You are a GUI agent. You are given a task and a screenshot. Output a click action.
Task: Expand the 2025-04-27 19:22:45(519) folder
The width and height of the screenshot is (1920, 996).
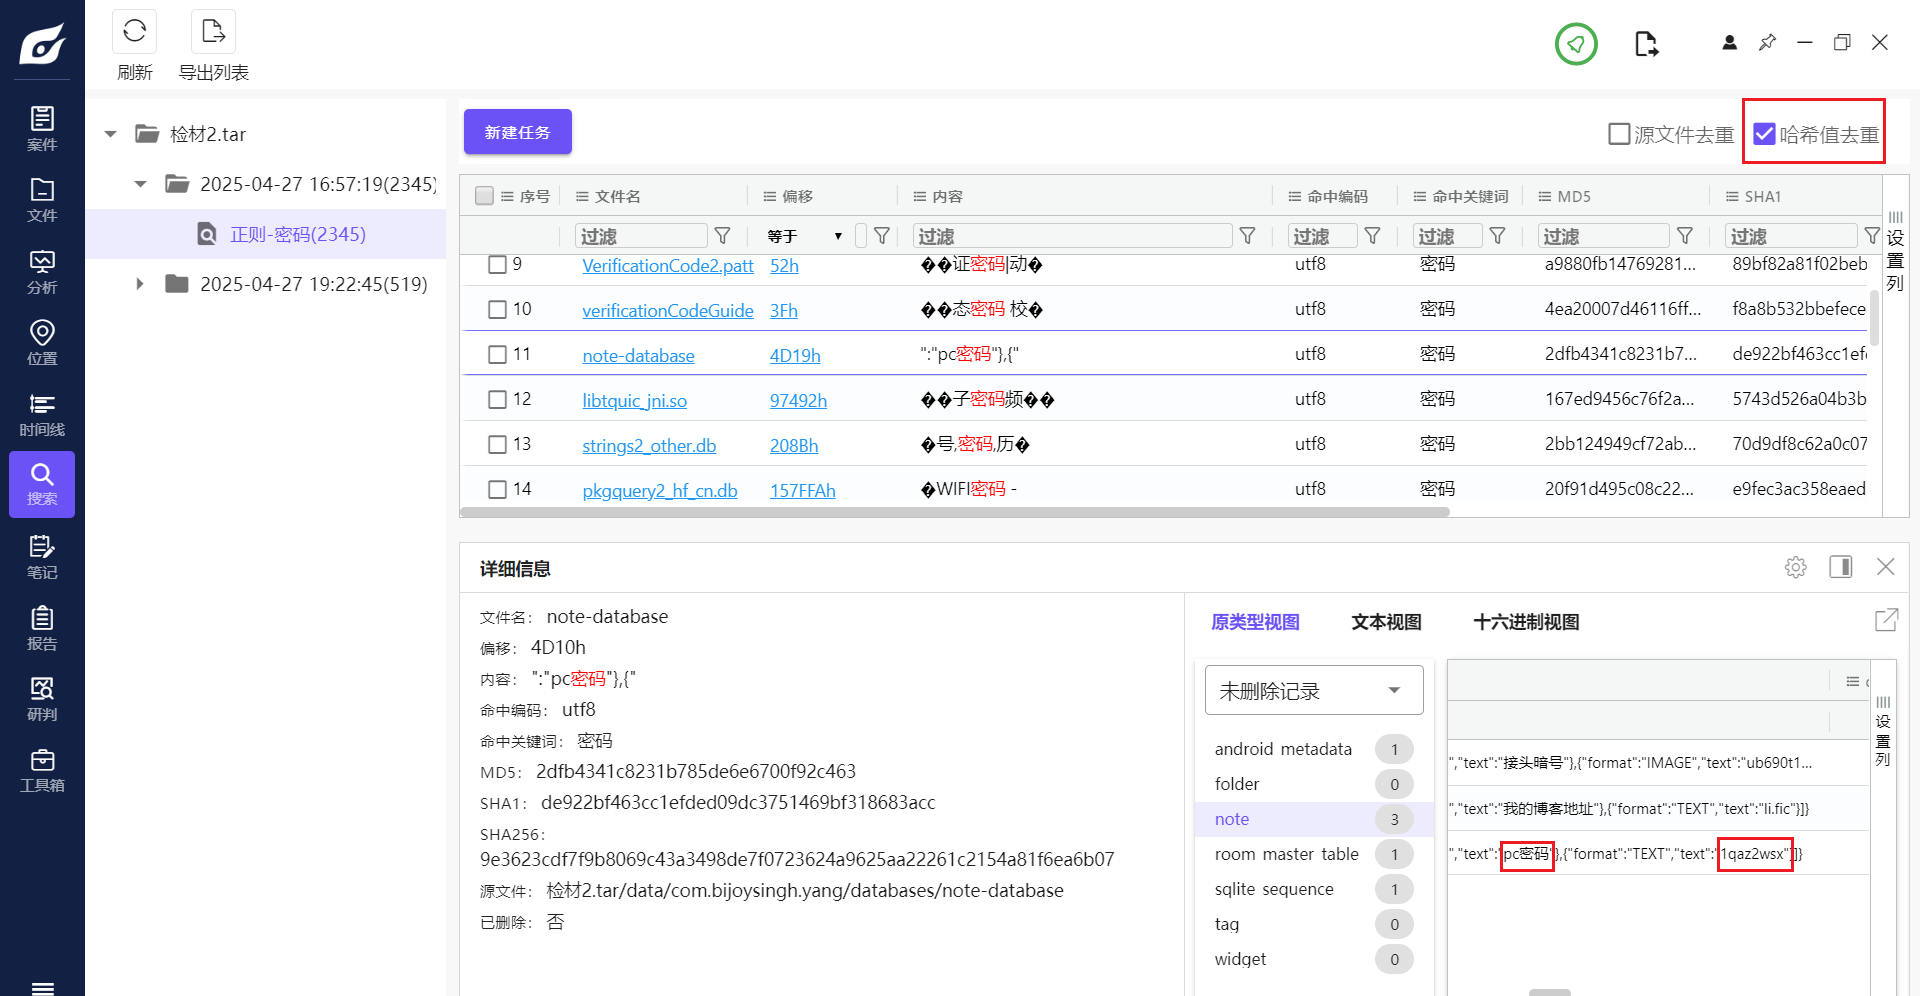coord(140,284)
